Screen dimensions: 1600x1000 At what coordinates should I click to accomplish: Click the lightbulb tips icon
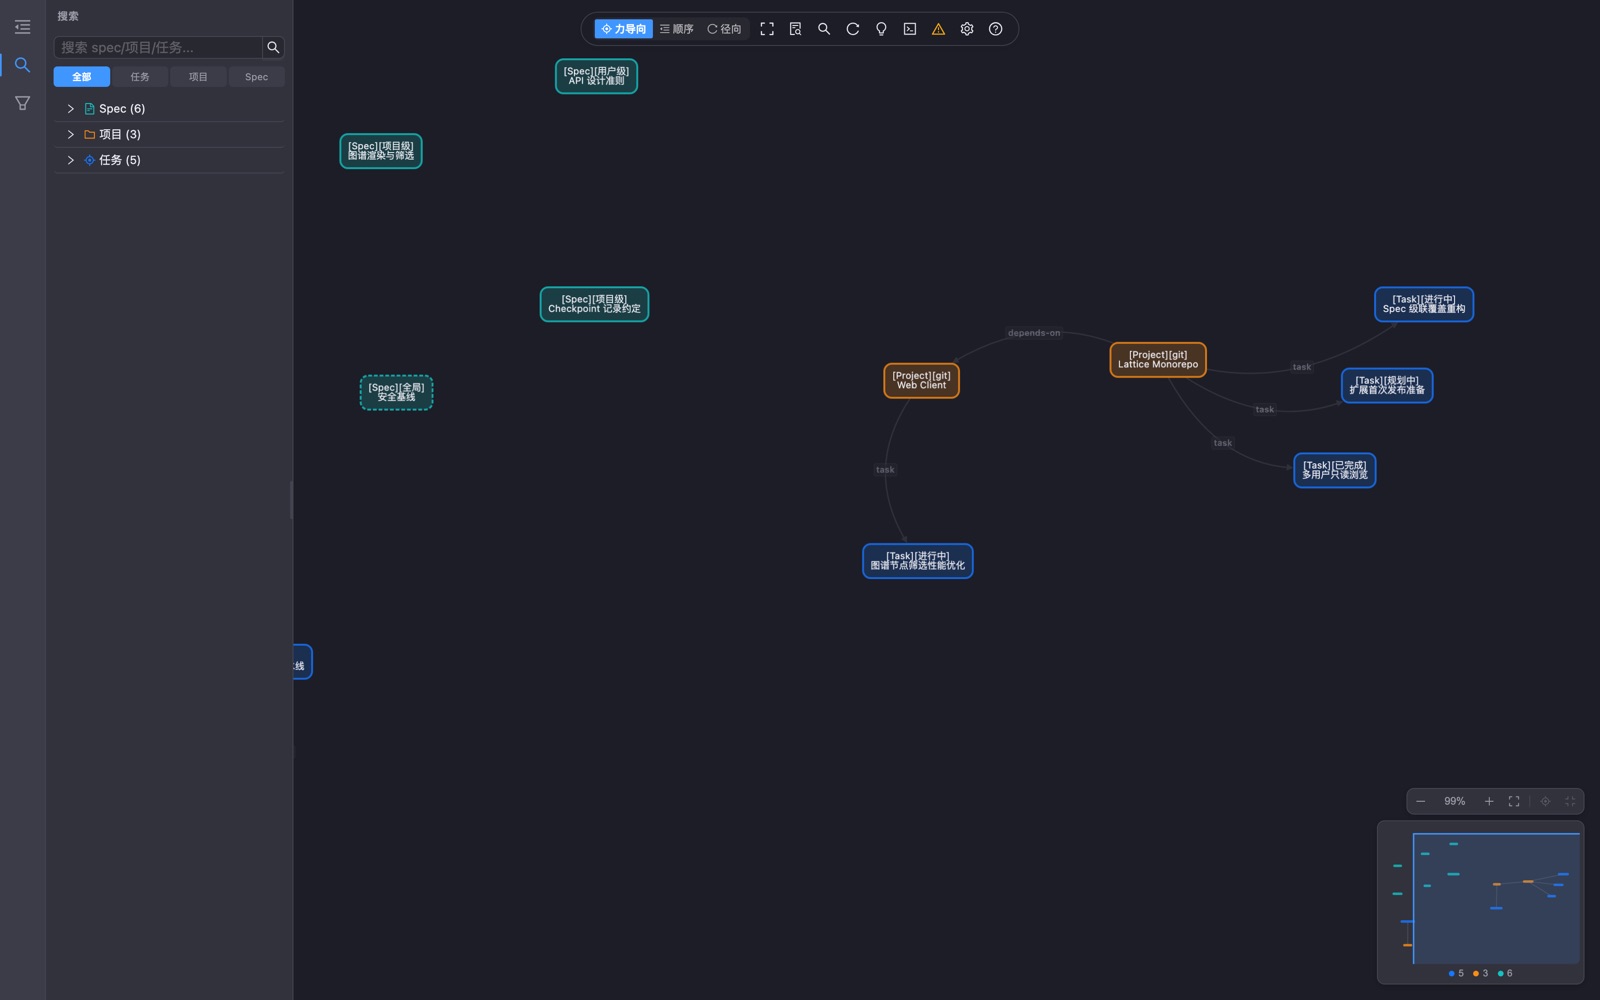(x=881, y=29)
